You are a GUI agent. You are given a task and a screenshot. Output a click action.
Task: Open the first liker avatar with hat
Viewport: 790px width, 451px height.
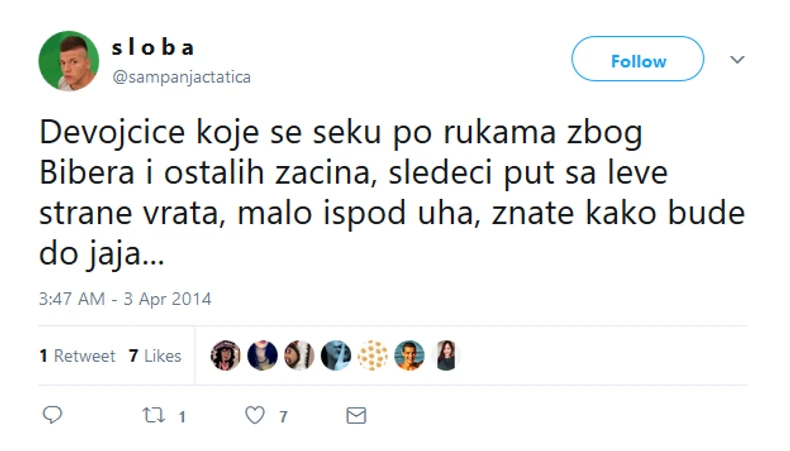point(226,355)
